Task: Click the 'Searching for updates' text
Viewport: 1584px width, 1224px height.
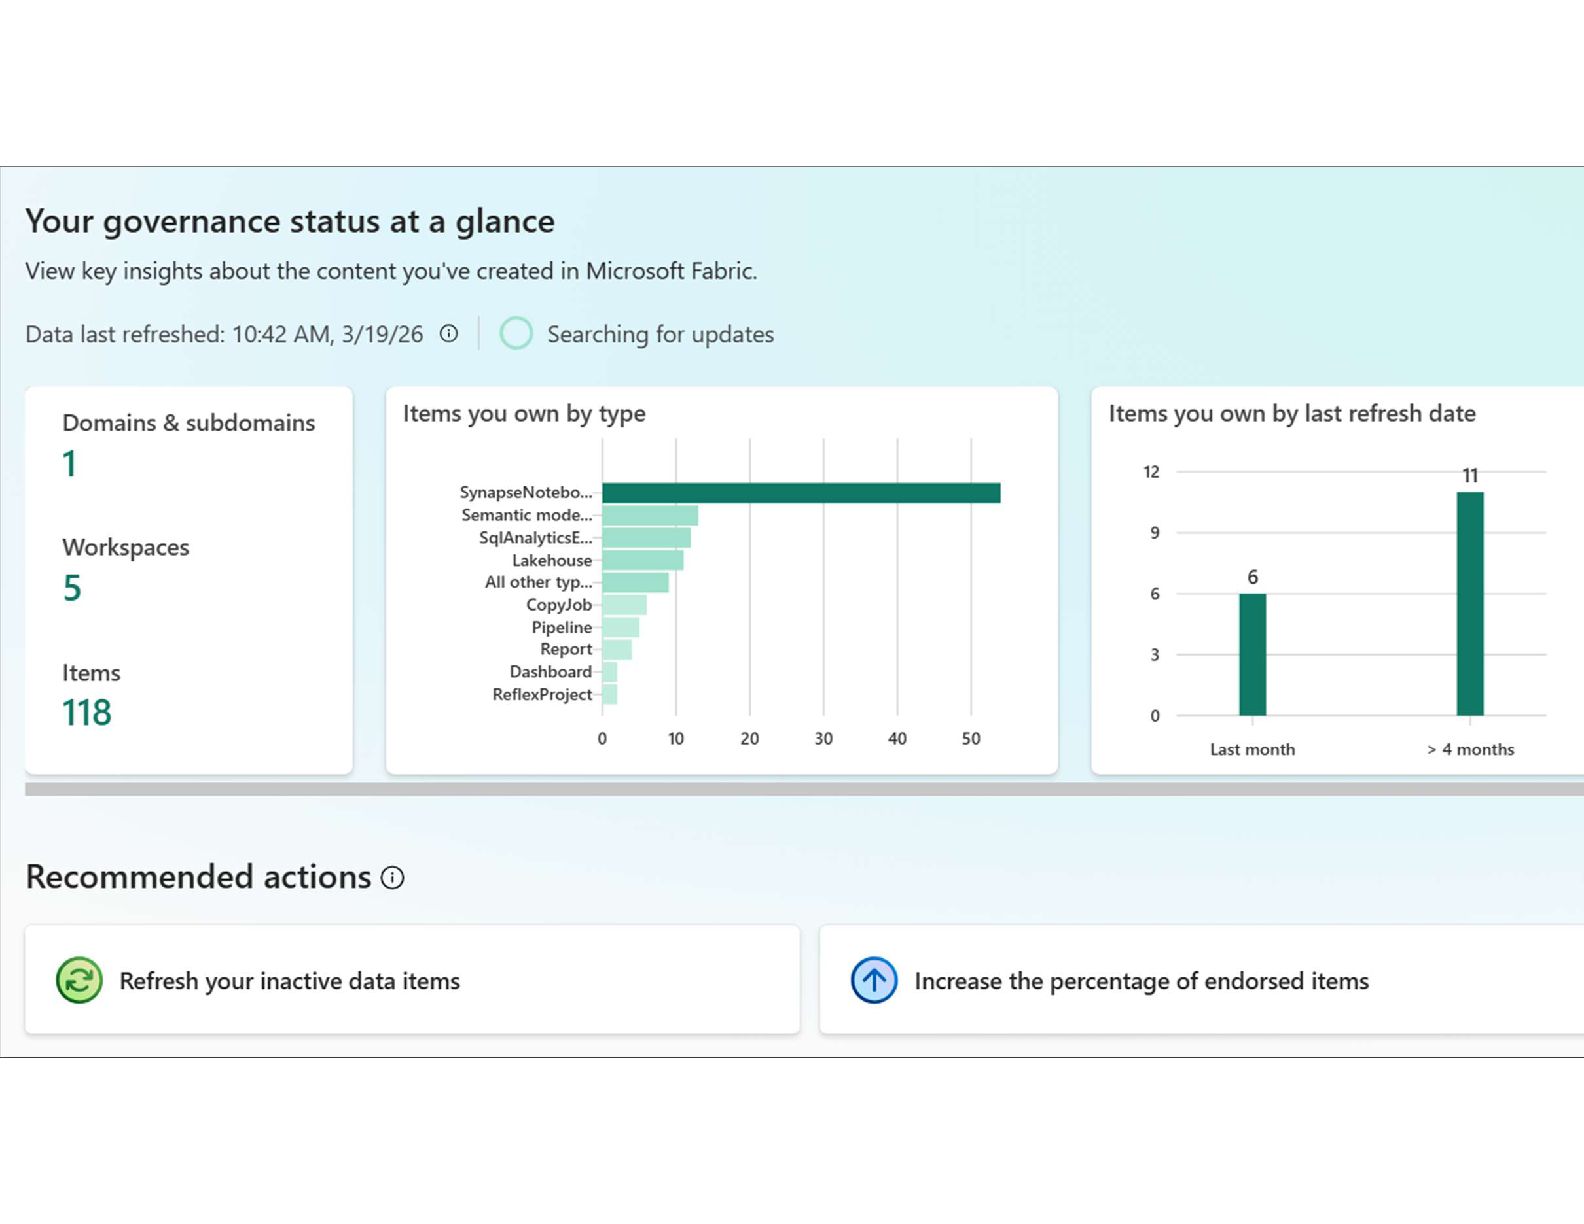Action: coord(660,334)
